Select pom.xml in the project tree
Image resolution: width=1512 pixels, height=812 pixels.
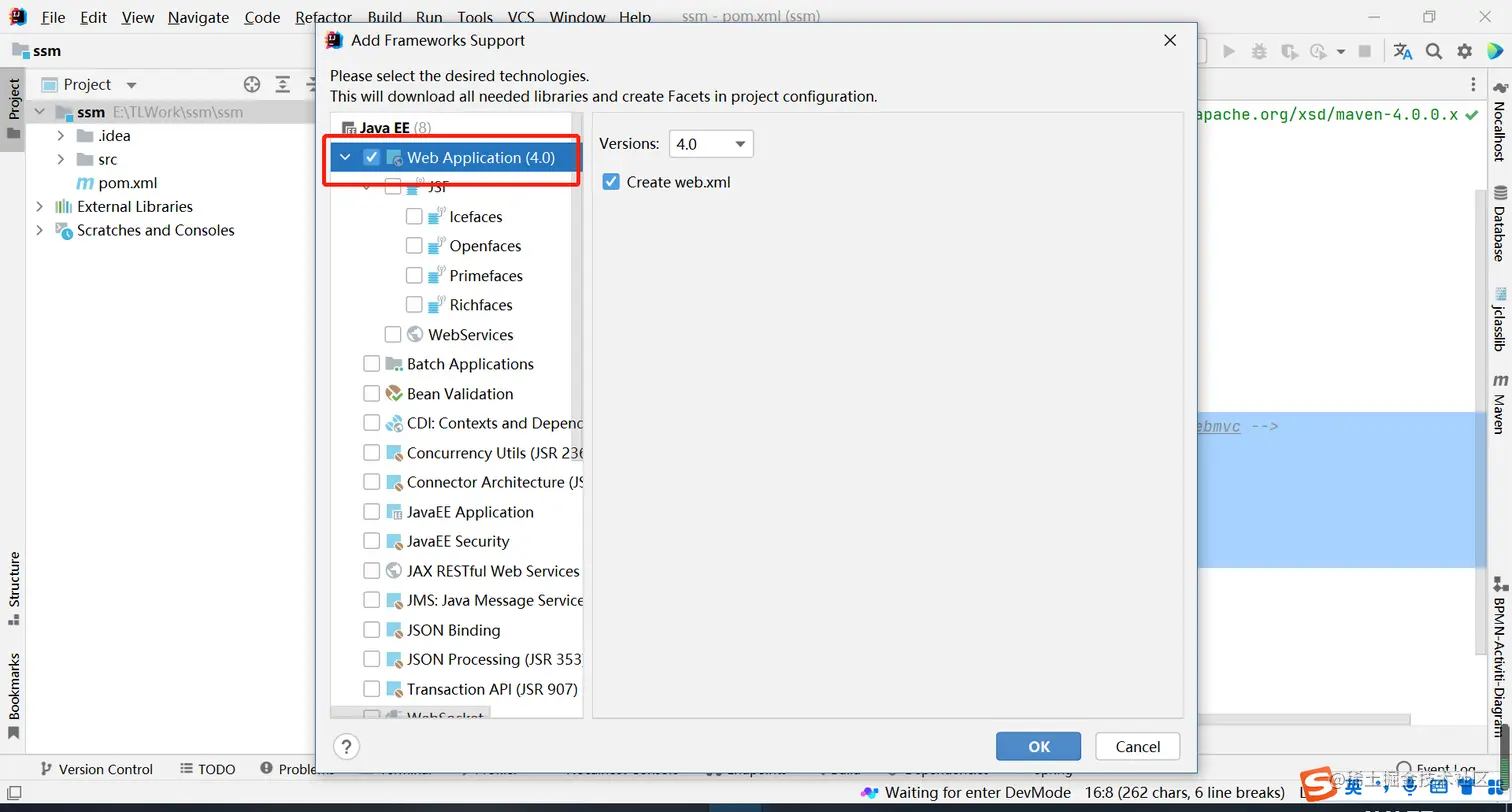tap(128, 183)
